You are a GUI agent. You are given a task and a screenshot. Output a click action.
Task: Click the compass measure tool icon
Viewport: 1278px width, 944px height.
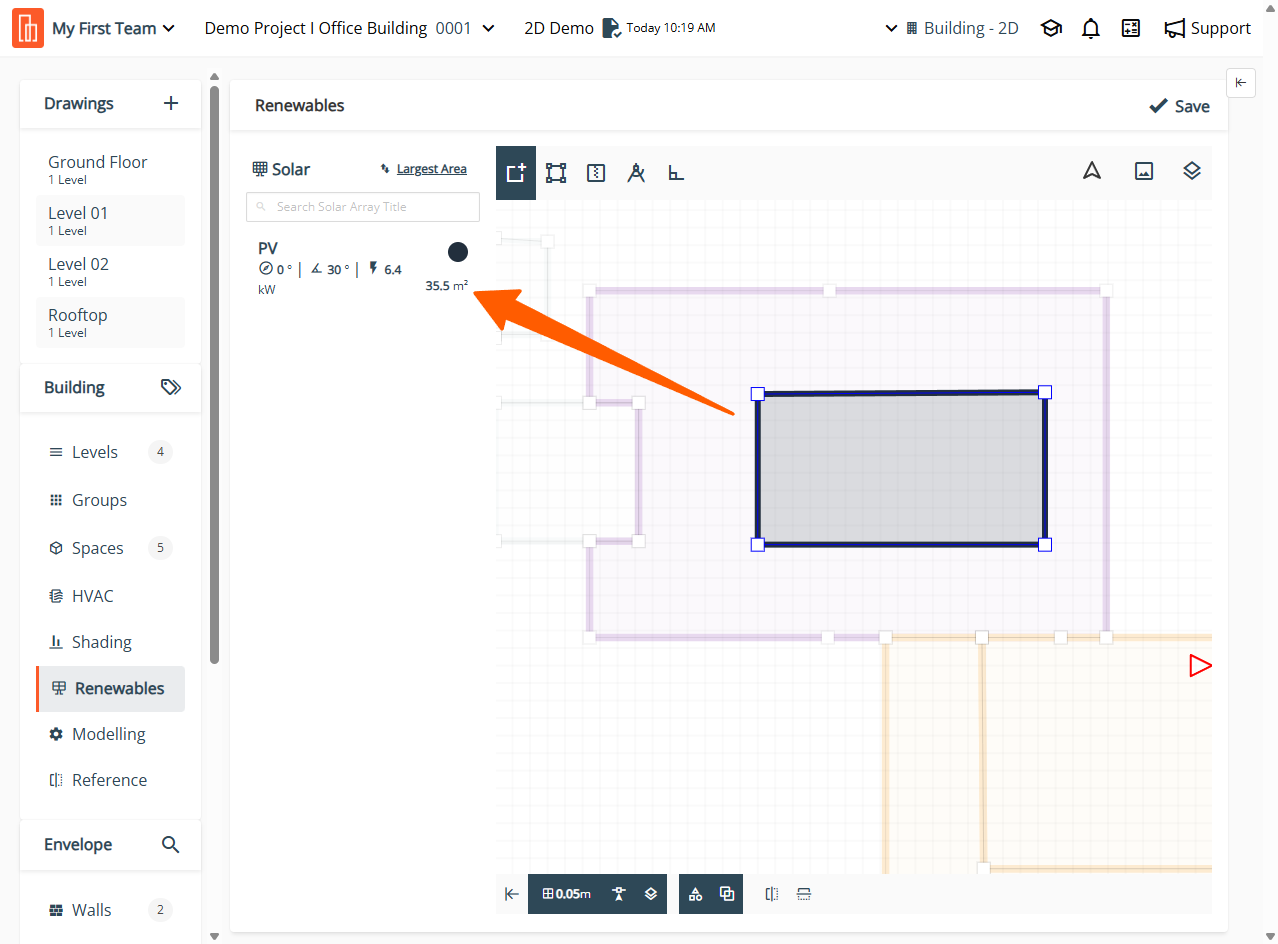[636, 173]
